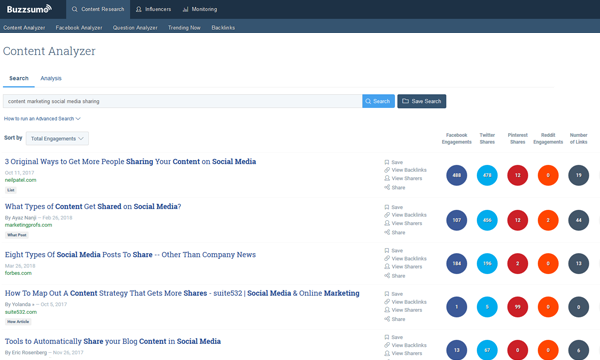Click the Reddit Engagements column header

(x=548, y=138)
